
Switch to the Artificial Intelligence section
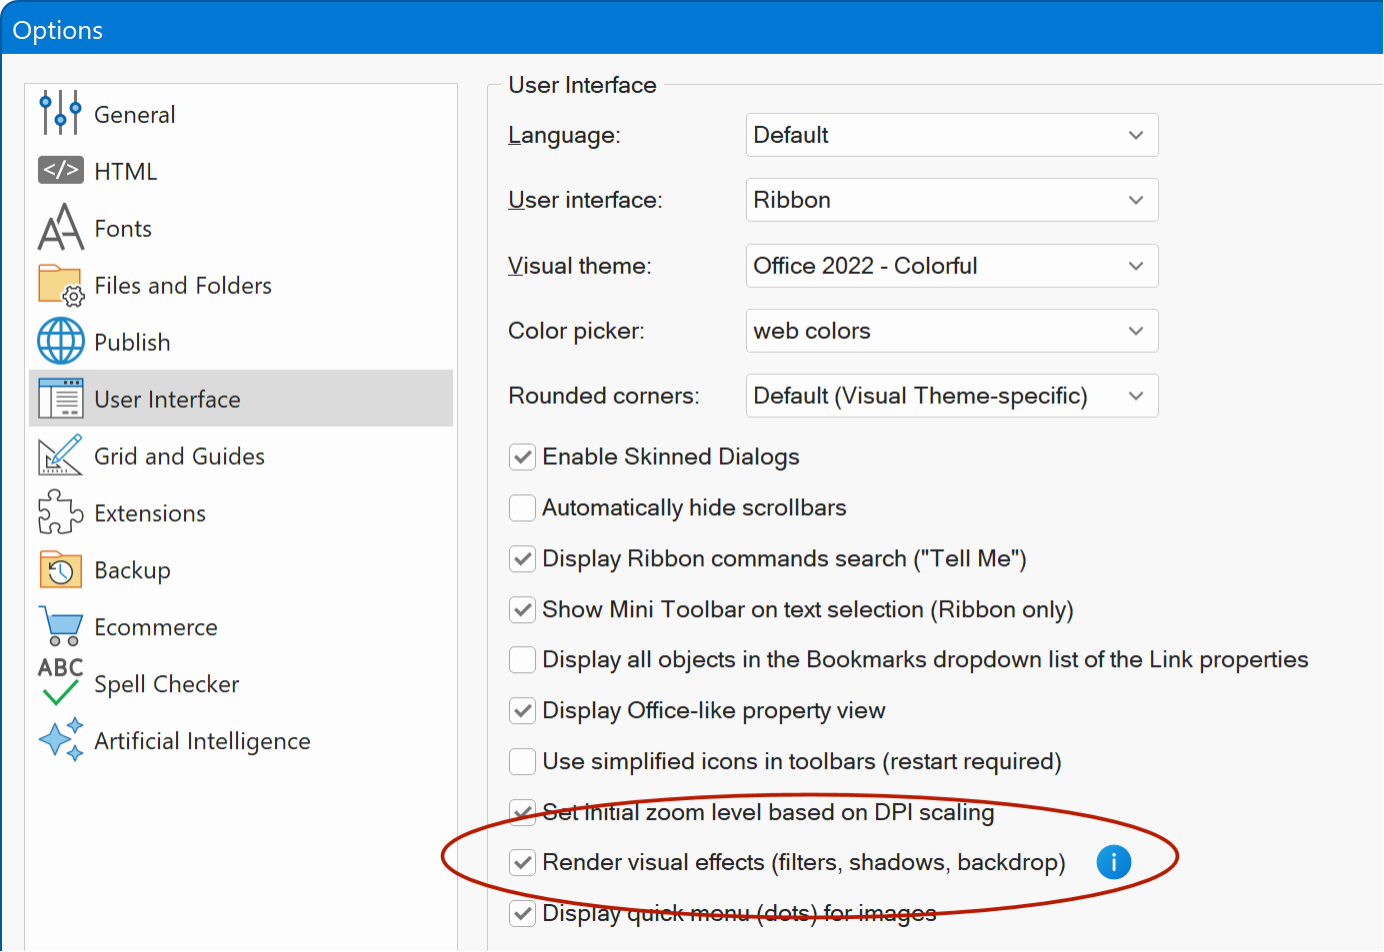[202, 741]
